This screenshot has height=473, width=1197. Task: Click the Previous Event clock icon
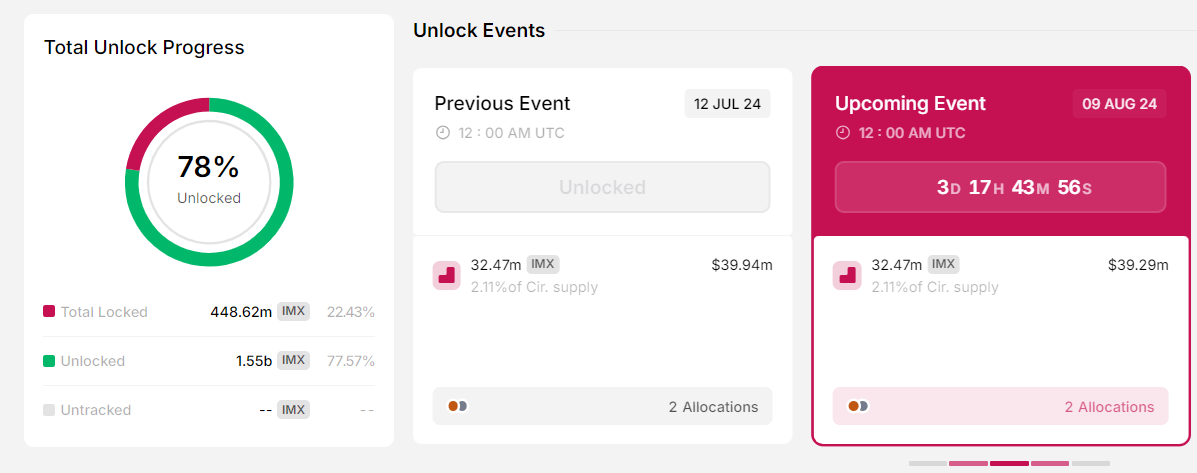pos(443,133)
